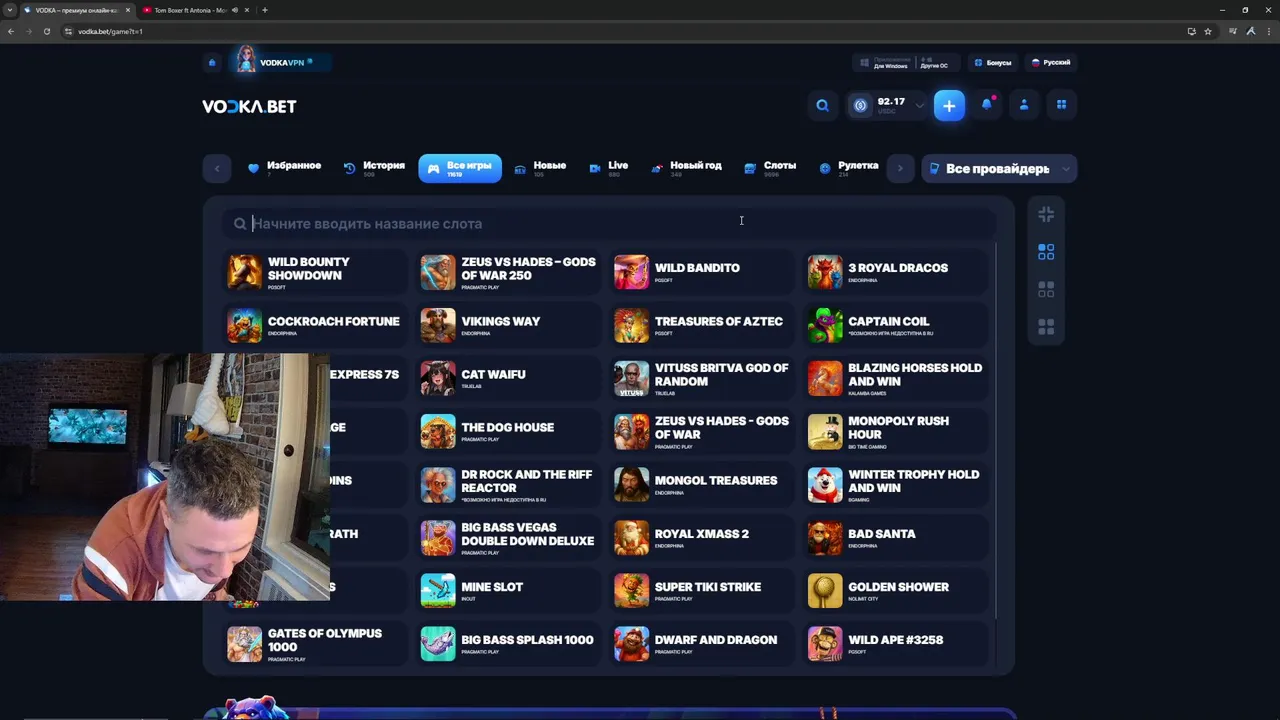Open The Dog House slot
This screenshot has width=1280, height=720.
[508, 431]
